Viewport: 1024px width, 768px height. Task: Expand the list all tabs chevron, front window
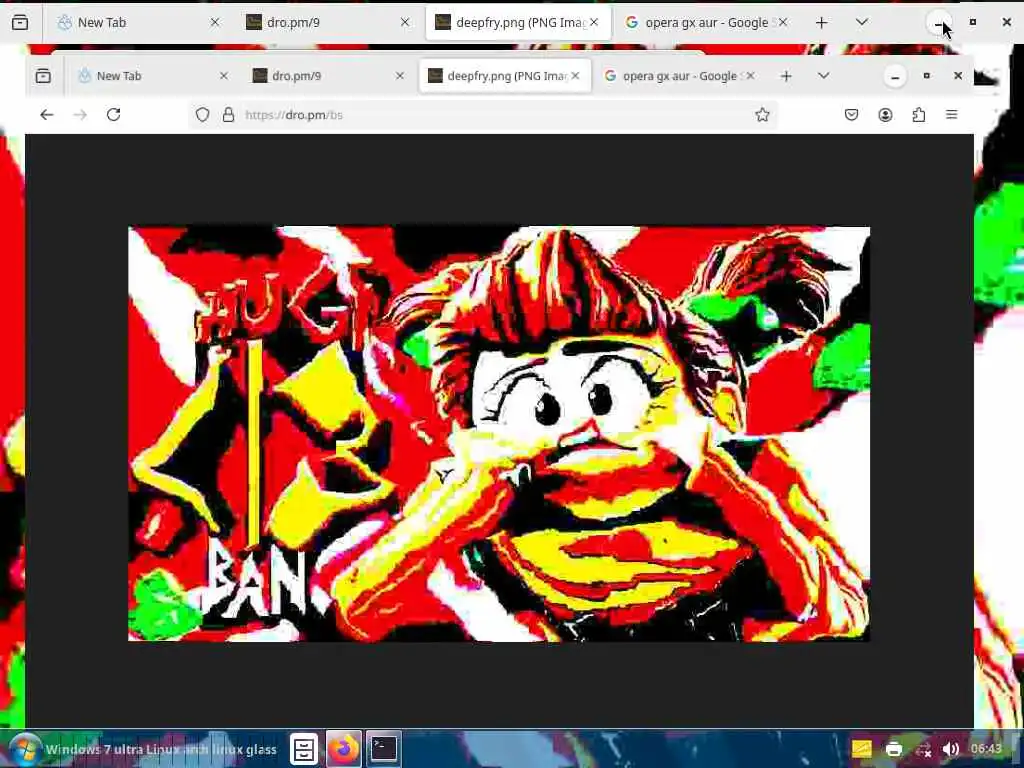coord(824,76)
